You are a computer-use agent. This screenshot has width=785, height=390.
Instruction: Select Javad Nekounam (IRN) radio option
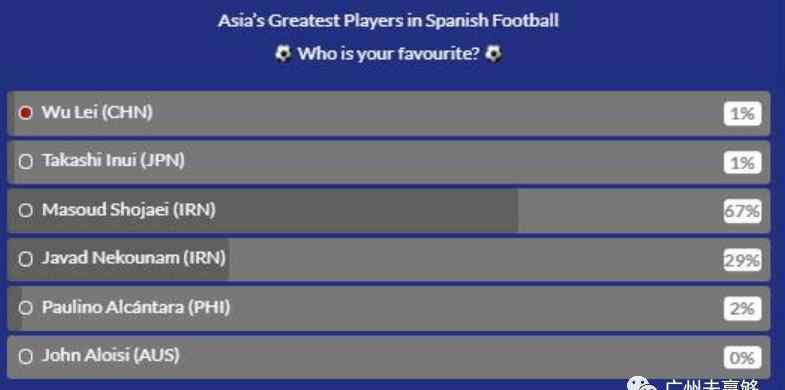[x=26, y=259]
